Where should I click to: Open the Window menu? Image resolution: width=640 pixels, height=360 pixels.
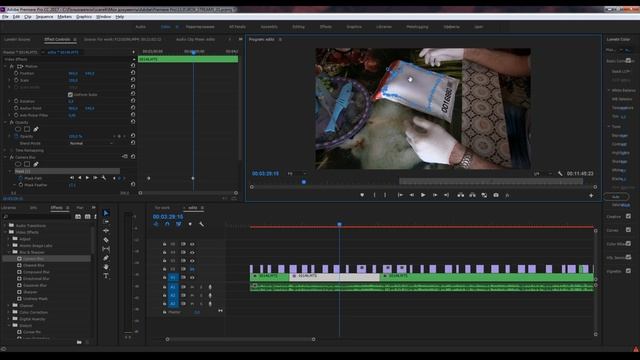103,17
